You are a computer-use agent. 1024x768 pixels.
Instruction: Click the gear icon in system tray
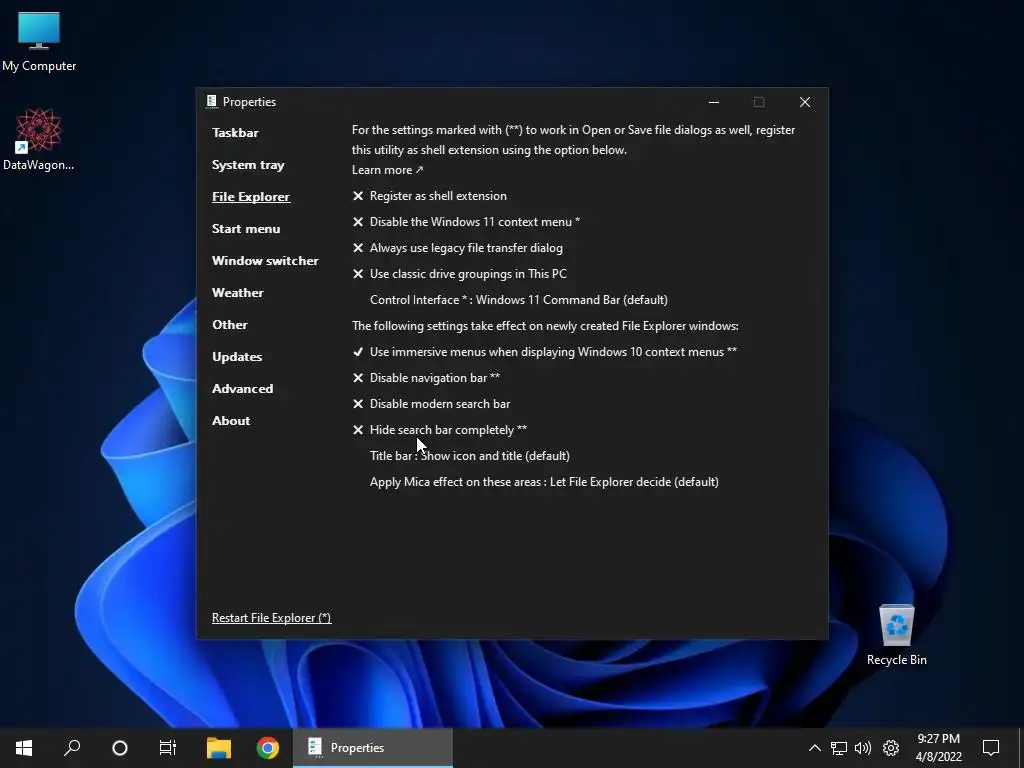click(x=891, y=748)
